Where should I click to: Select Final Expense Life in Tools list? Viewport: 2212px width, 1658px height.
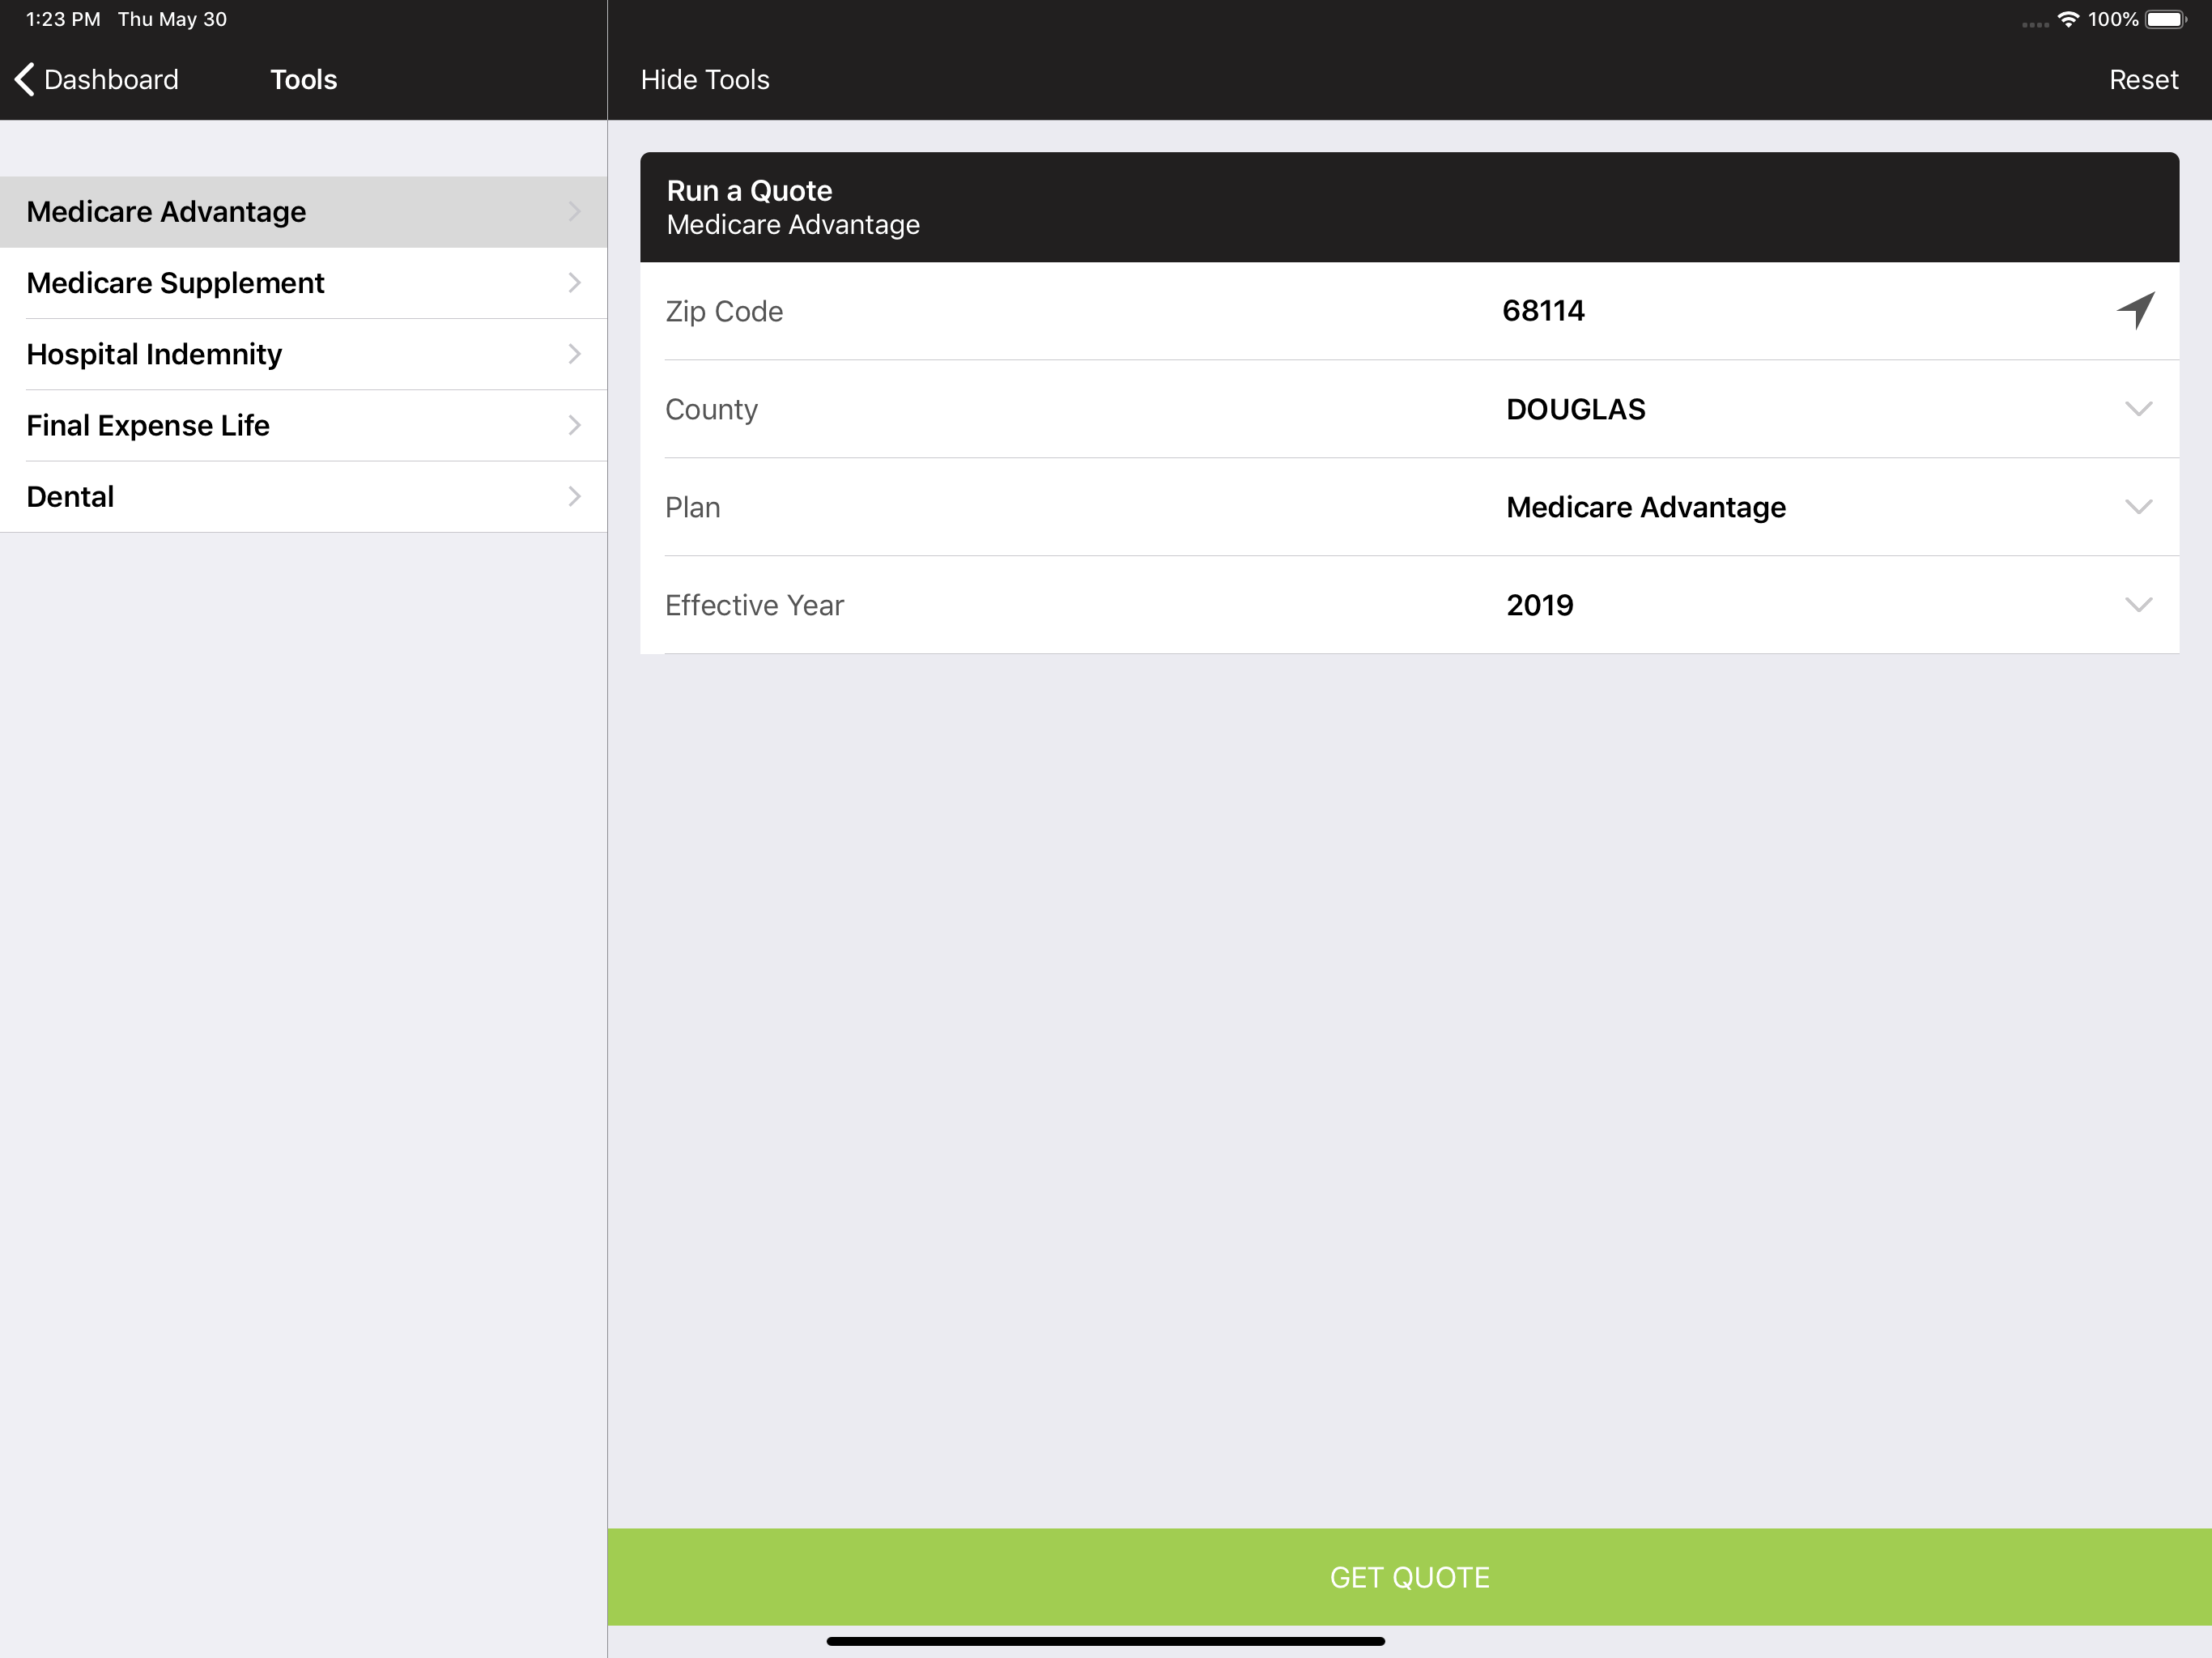(303, 425)
